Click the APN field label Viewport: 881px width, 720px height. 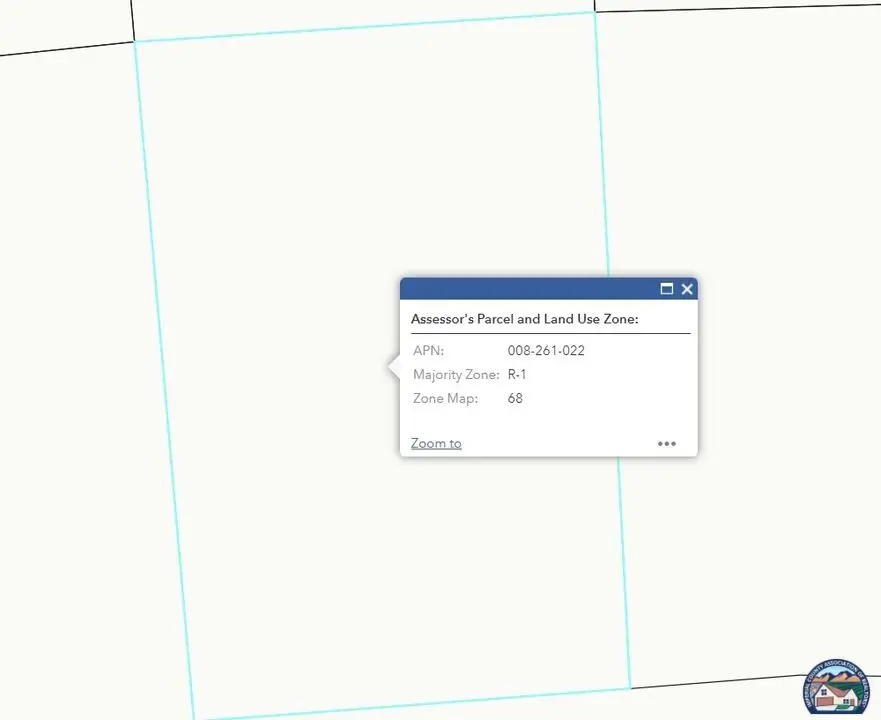pos(428,351)
